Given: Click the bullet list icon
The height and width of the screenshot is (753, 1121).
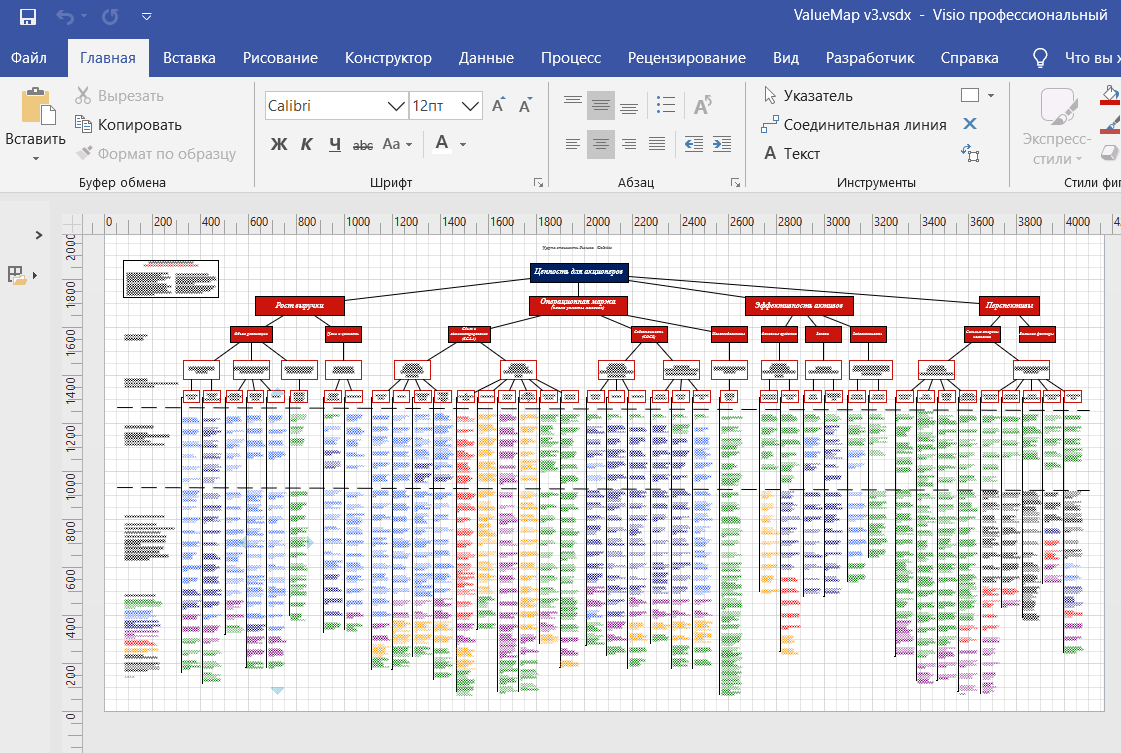Looking at the screenshot, I should pos(666,105).
